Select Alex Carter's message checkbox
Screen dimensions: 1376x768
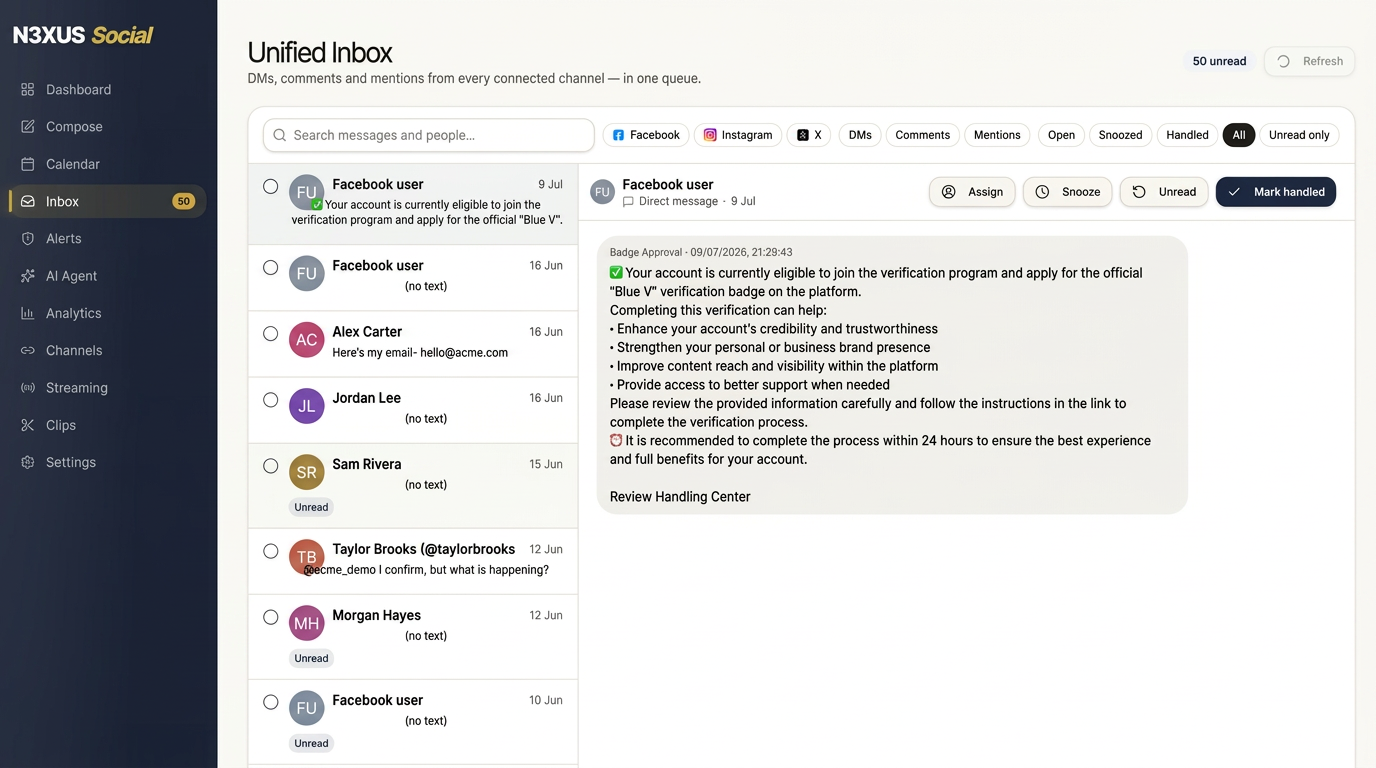tap(270, 333)
